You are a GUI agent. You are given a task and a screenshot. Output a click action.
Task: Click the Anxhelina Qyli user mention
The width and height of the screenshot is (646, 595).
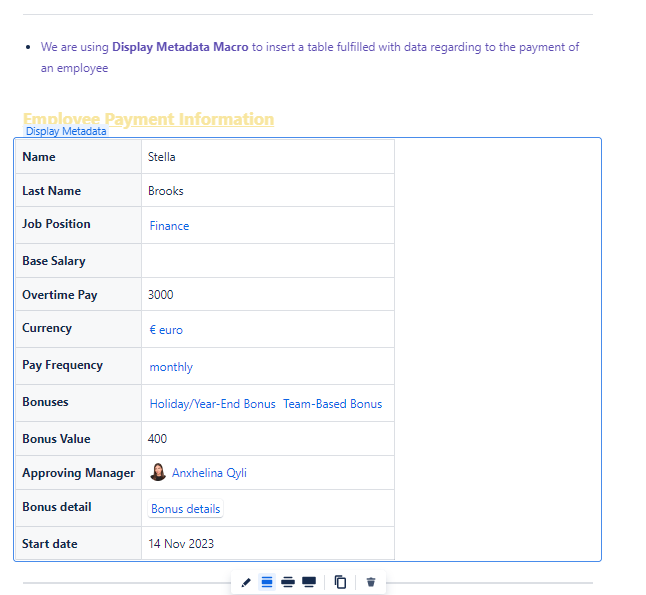209,473
